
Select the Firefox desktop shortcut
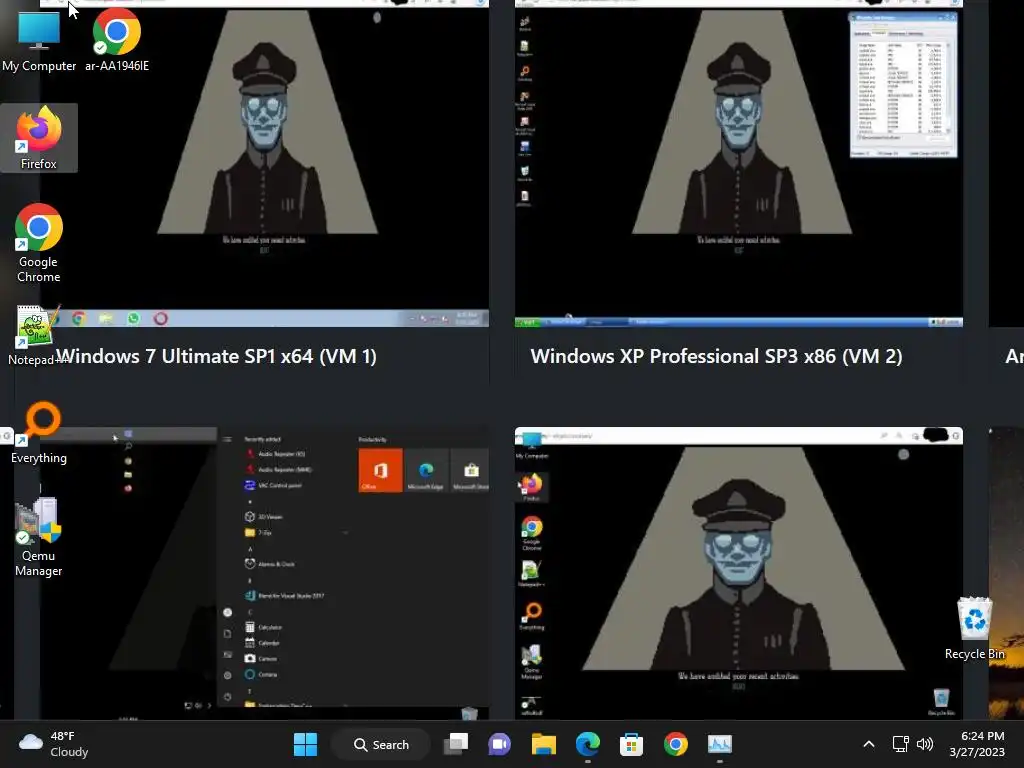pyautogui.click(x=39, y=138)
